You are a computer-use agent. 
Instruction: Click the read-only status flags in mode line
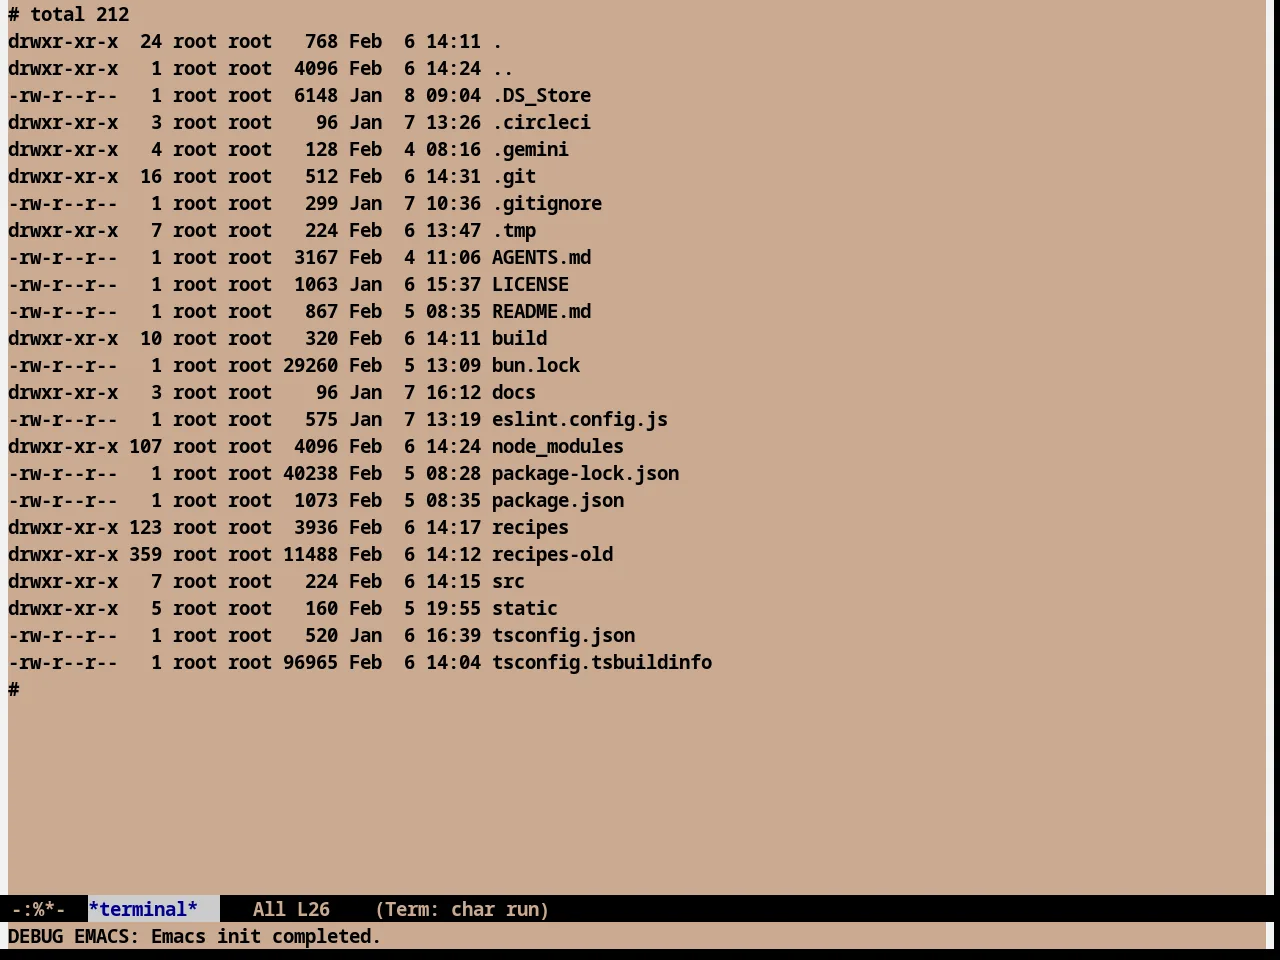(x=38, y=909)
